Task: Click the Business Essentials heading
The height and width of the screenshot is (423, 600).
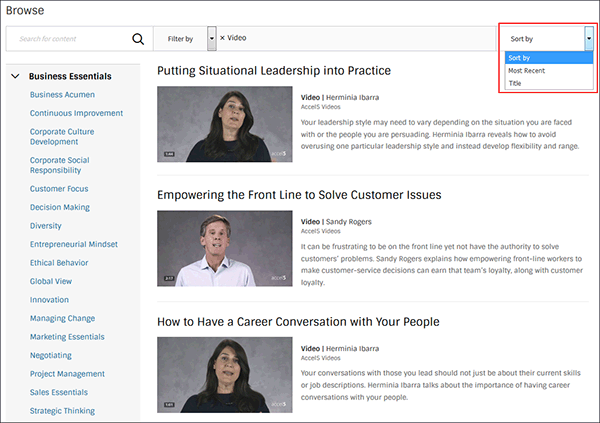Action: (x=70, y=76)
